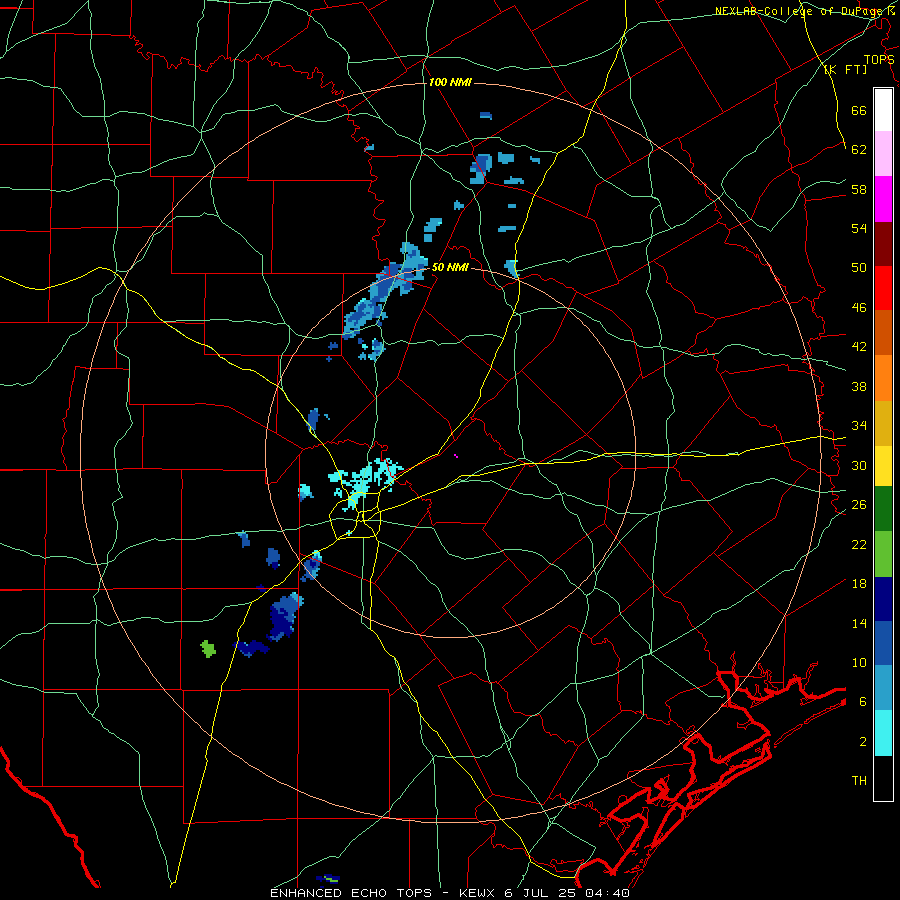Click the bright red 46-50 kft swatch
Screen dimensions: 900x900
(883, 288)
